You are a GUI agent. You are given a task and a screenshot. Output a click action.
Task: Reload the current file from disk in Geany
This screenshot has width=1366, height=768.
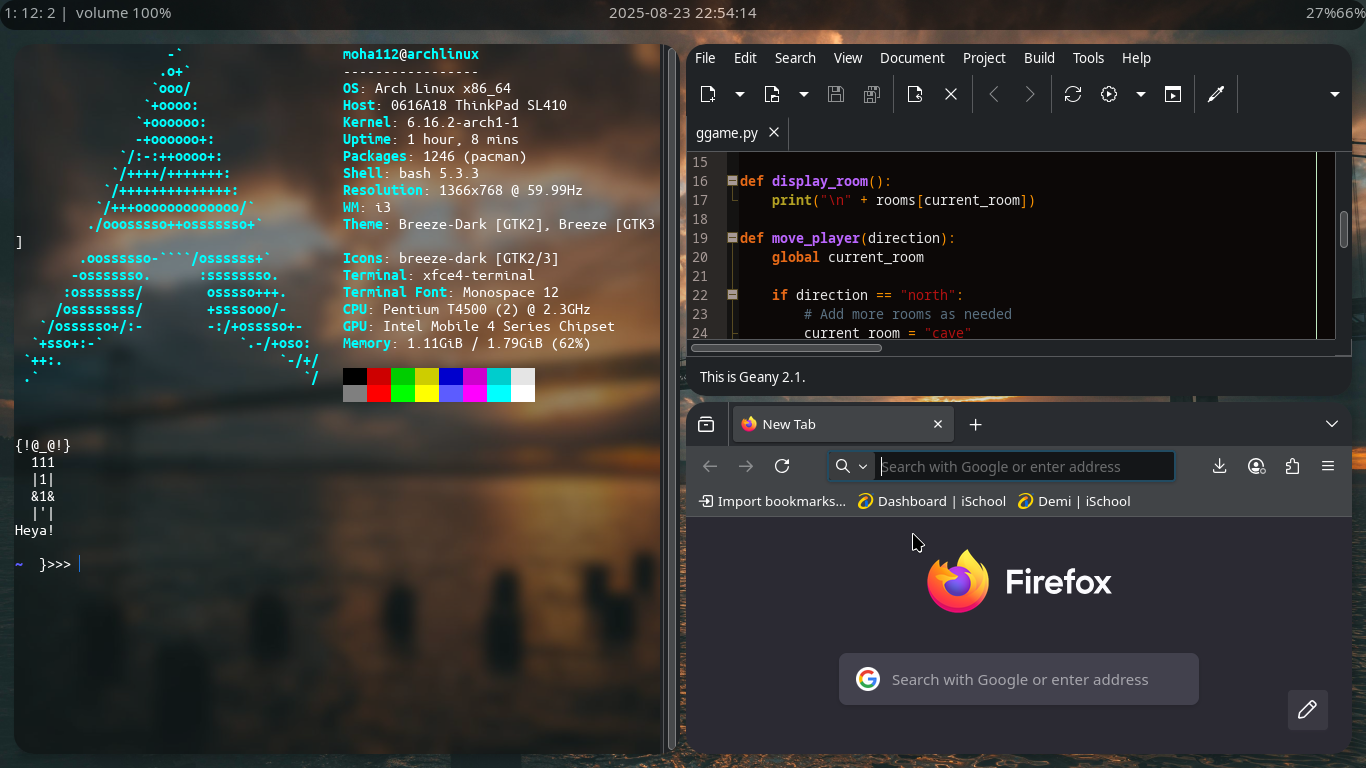[915, 94]
